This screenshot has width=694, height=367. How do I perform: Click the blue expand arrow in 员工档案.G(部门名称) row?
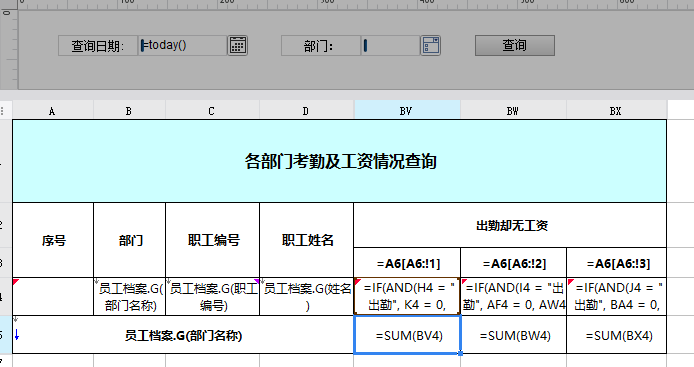pyautogui.click(x=17, y=335)
